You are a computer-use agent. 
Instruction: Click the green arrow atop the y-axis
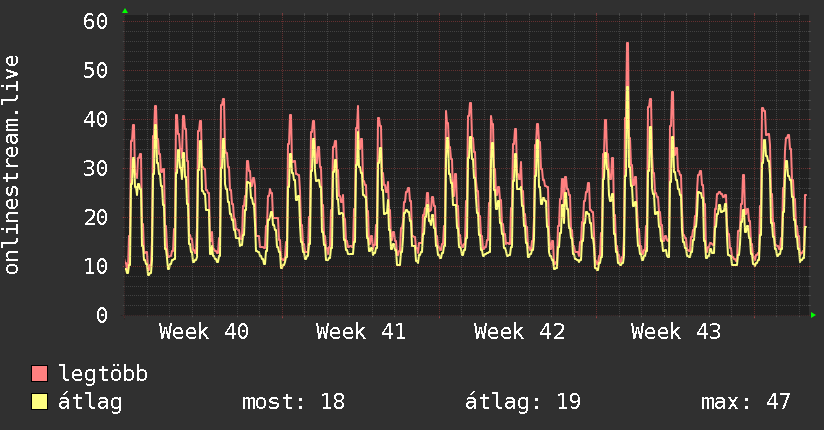tap(125, 11)
